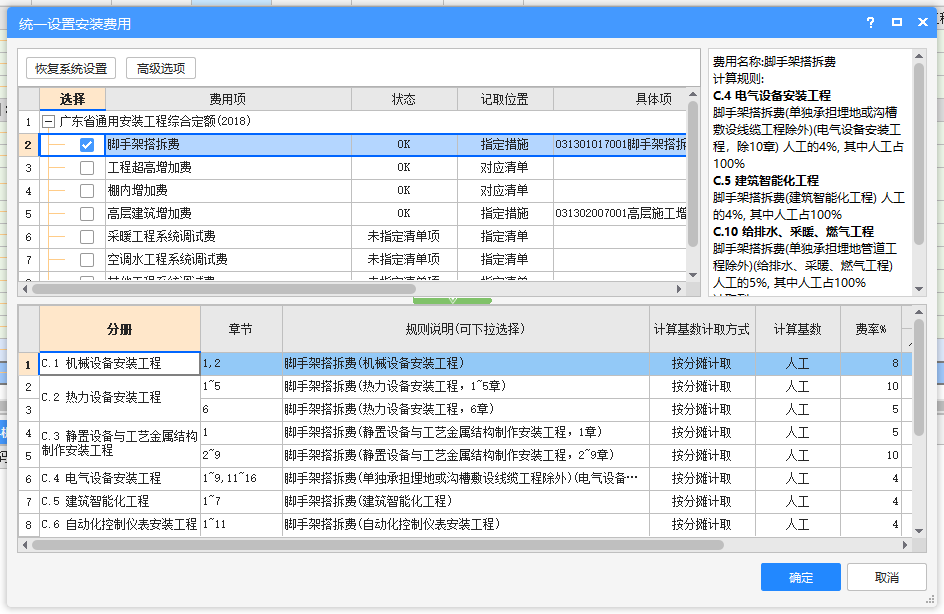Screen dimensions: 944x614
Task: Click the 选择 column header
Action: [72, 99]
